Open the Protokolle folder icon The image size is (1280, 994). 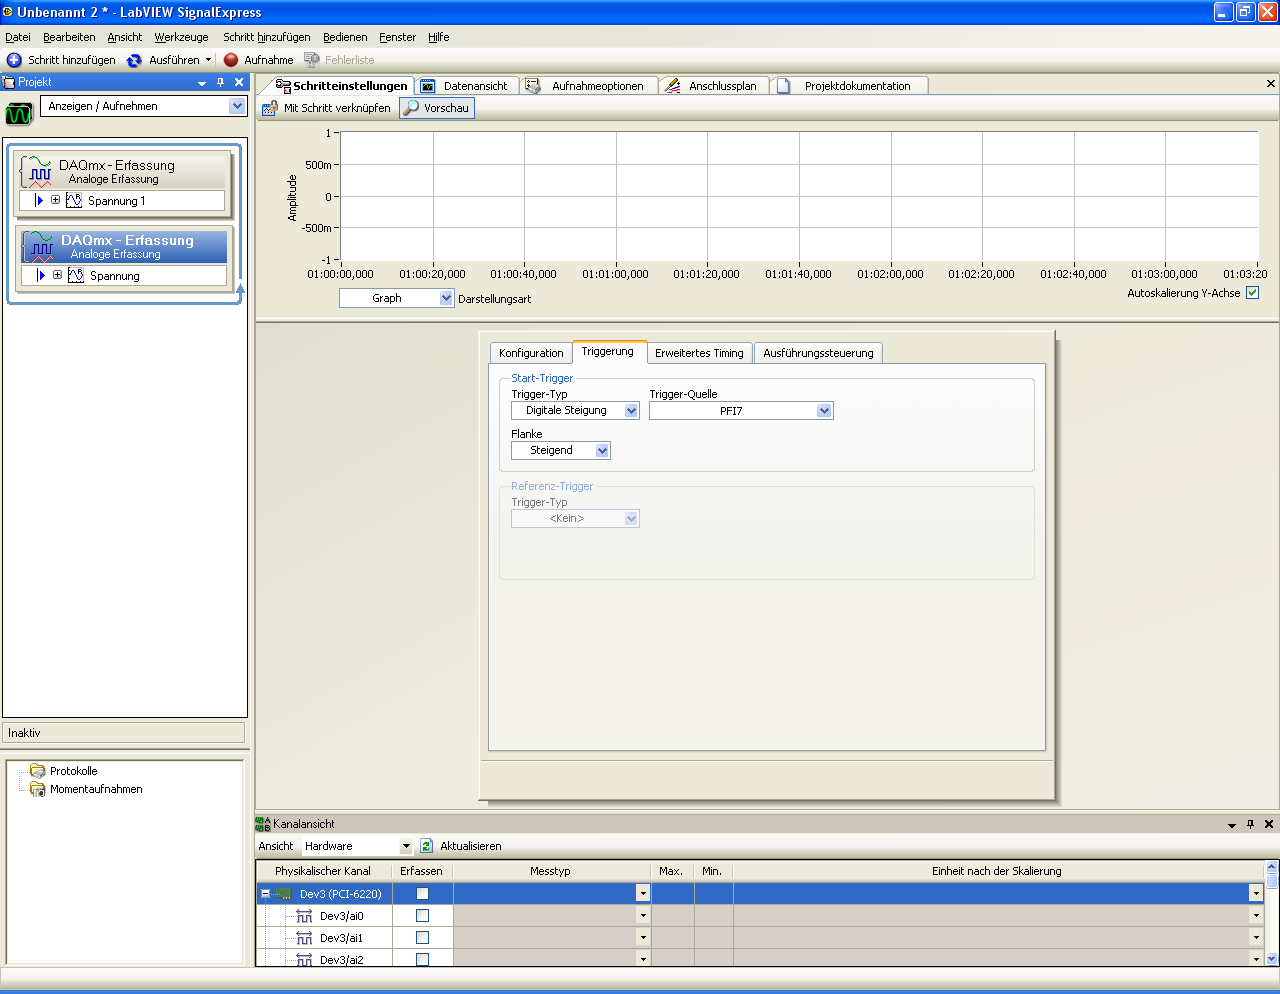37,771
